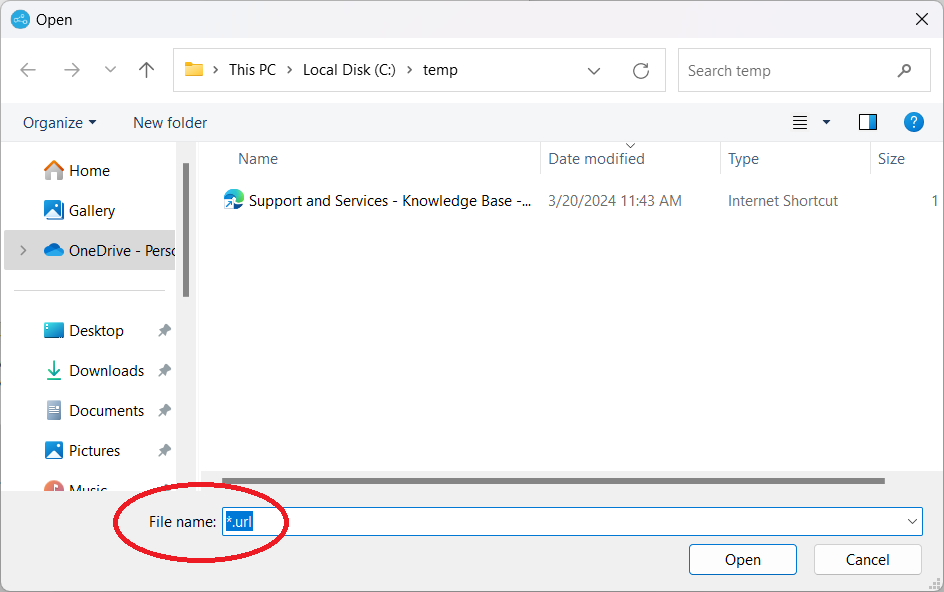The width and height of the screenshot is (944, 592).
Task: Click New folder to create one
Action: (169, 122)
